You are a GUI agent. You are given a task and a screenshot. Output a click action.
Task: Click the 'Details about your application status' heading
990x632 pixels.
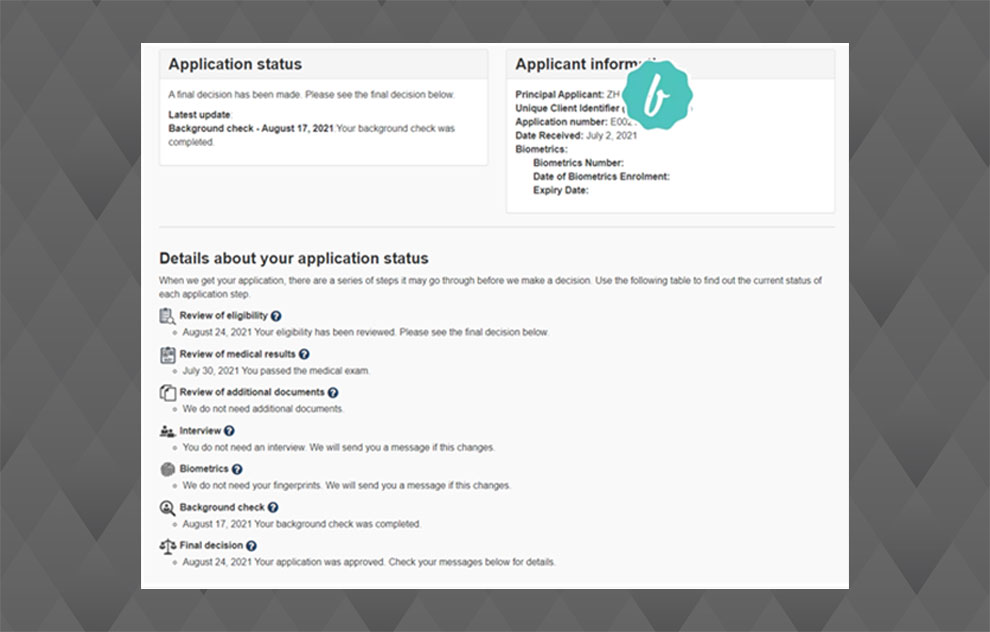click(x=293, y=258)
